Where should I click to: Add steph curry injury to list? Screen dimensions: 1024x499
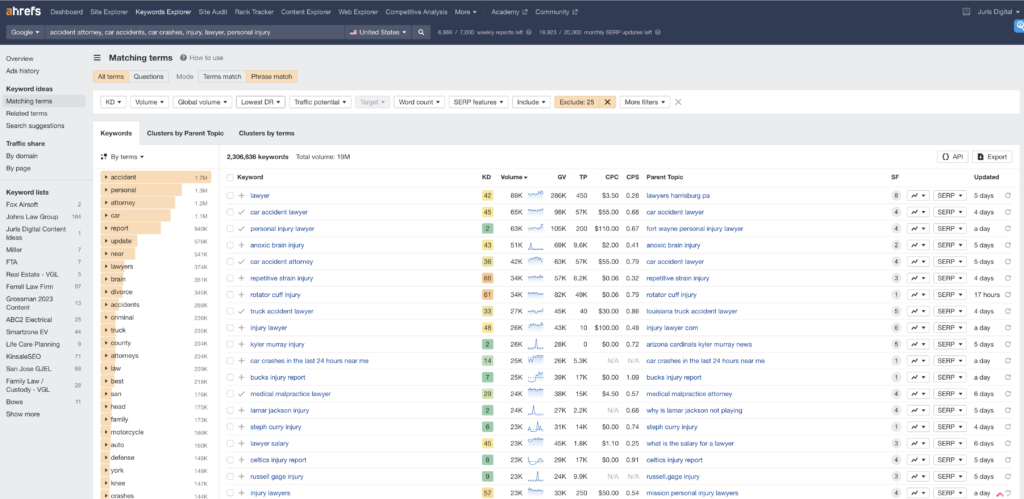click(242, 427)
